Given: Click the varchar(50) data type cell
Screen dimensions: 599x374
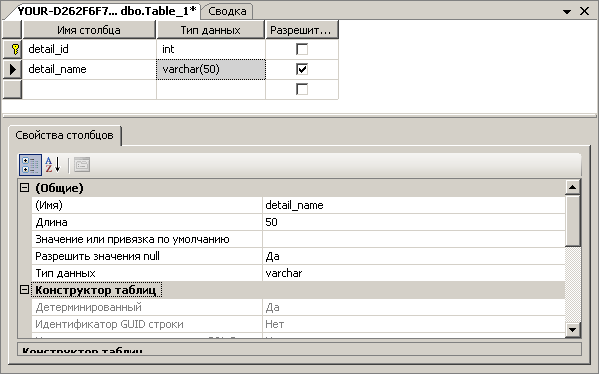Looking at the screenshot, I should coord(210,70).
